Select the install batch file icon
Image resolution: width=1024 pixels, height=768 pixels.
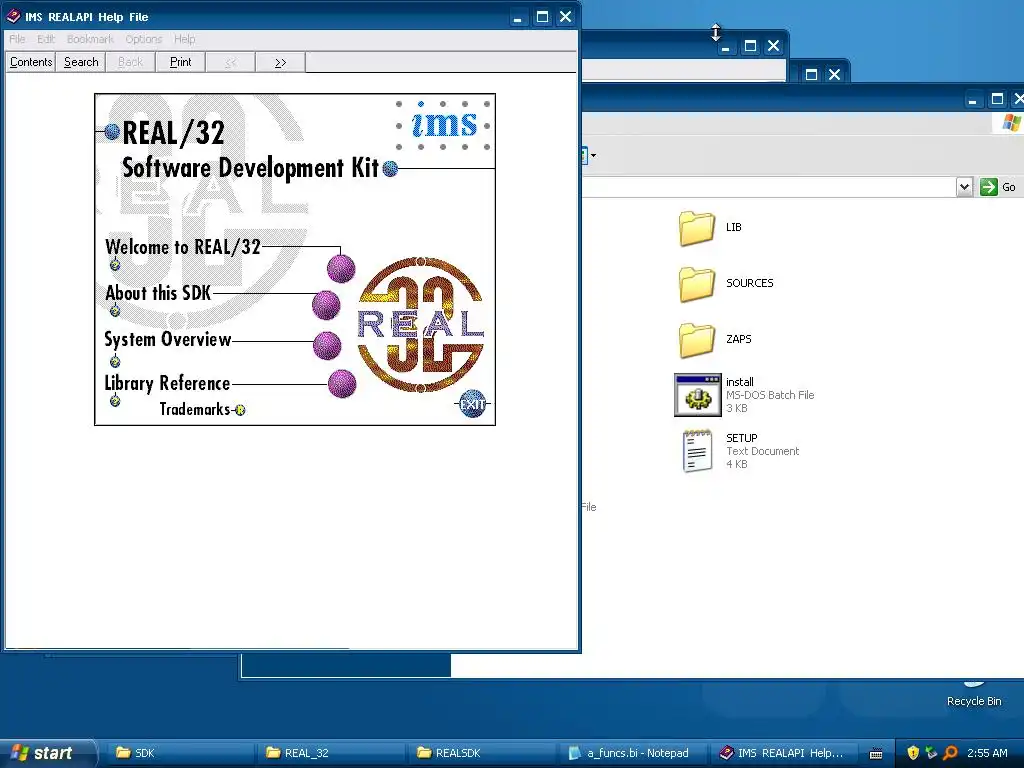[697, 395]
